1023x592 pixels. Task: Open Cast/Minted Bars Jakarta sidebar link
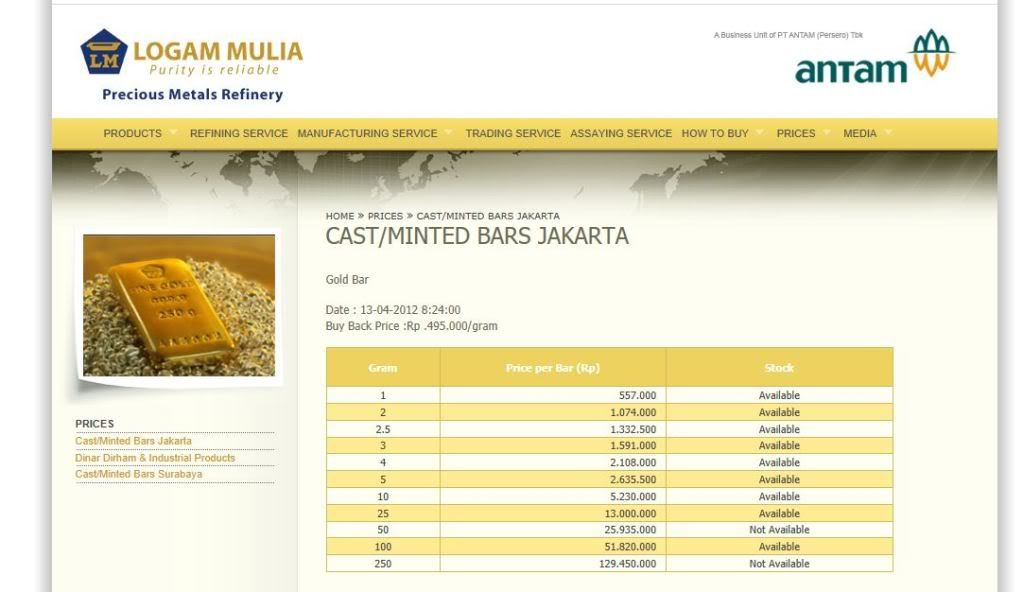pos(133,441)
